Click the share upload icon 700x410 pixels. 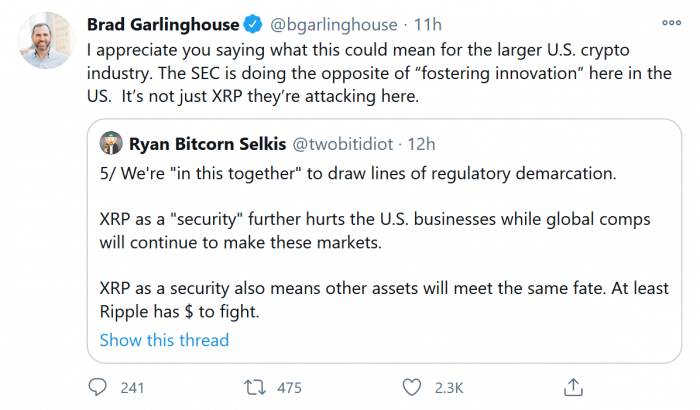coord(573,385)
